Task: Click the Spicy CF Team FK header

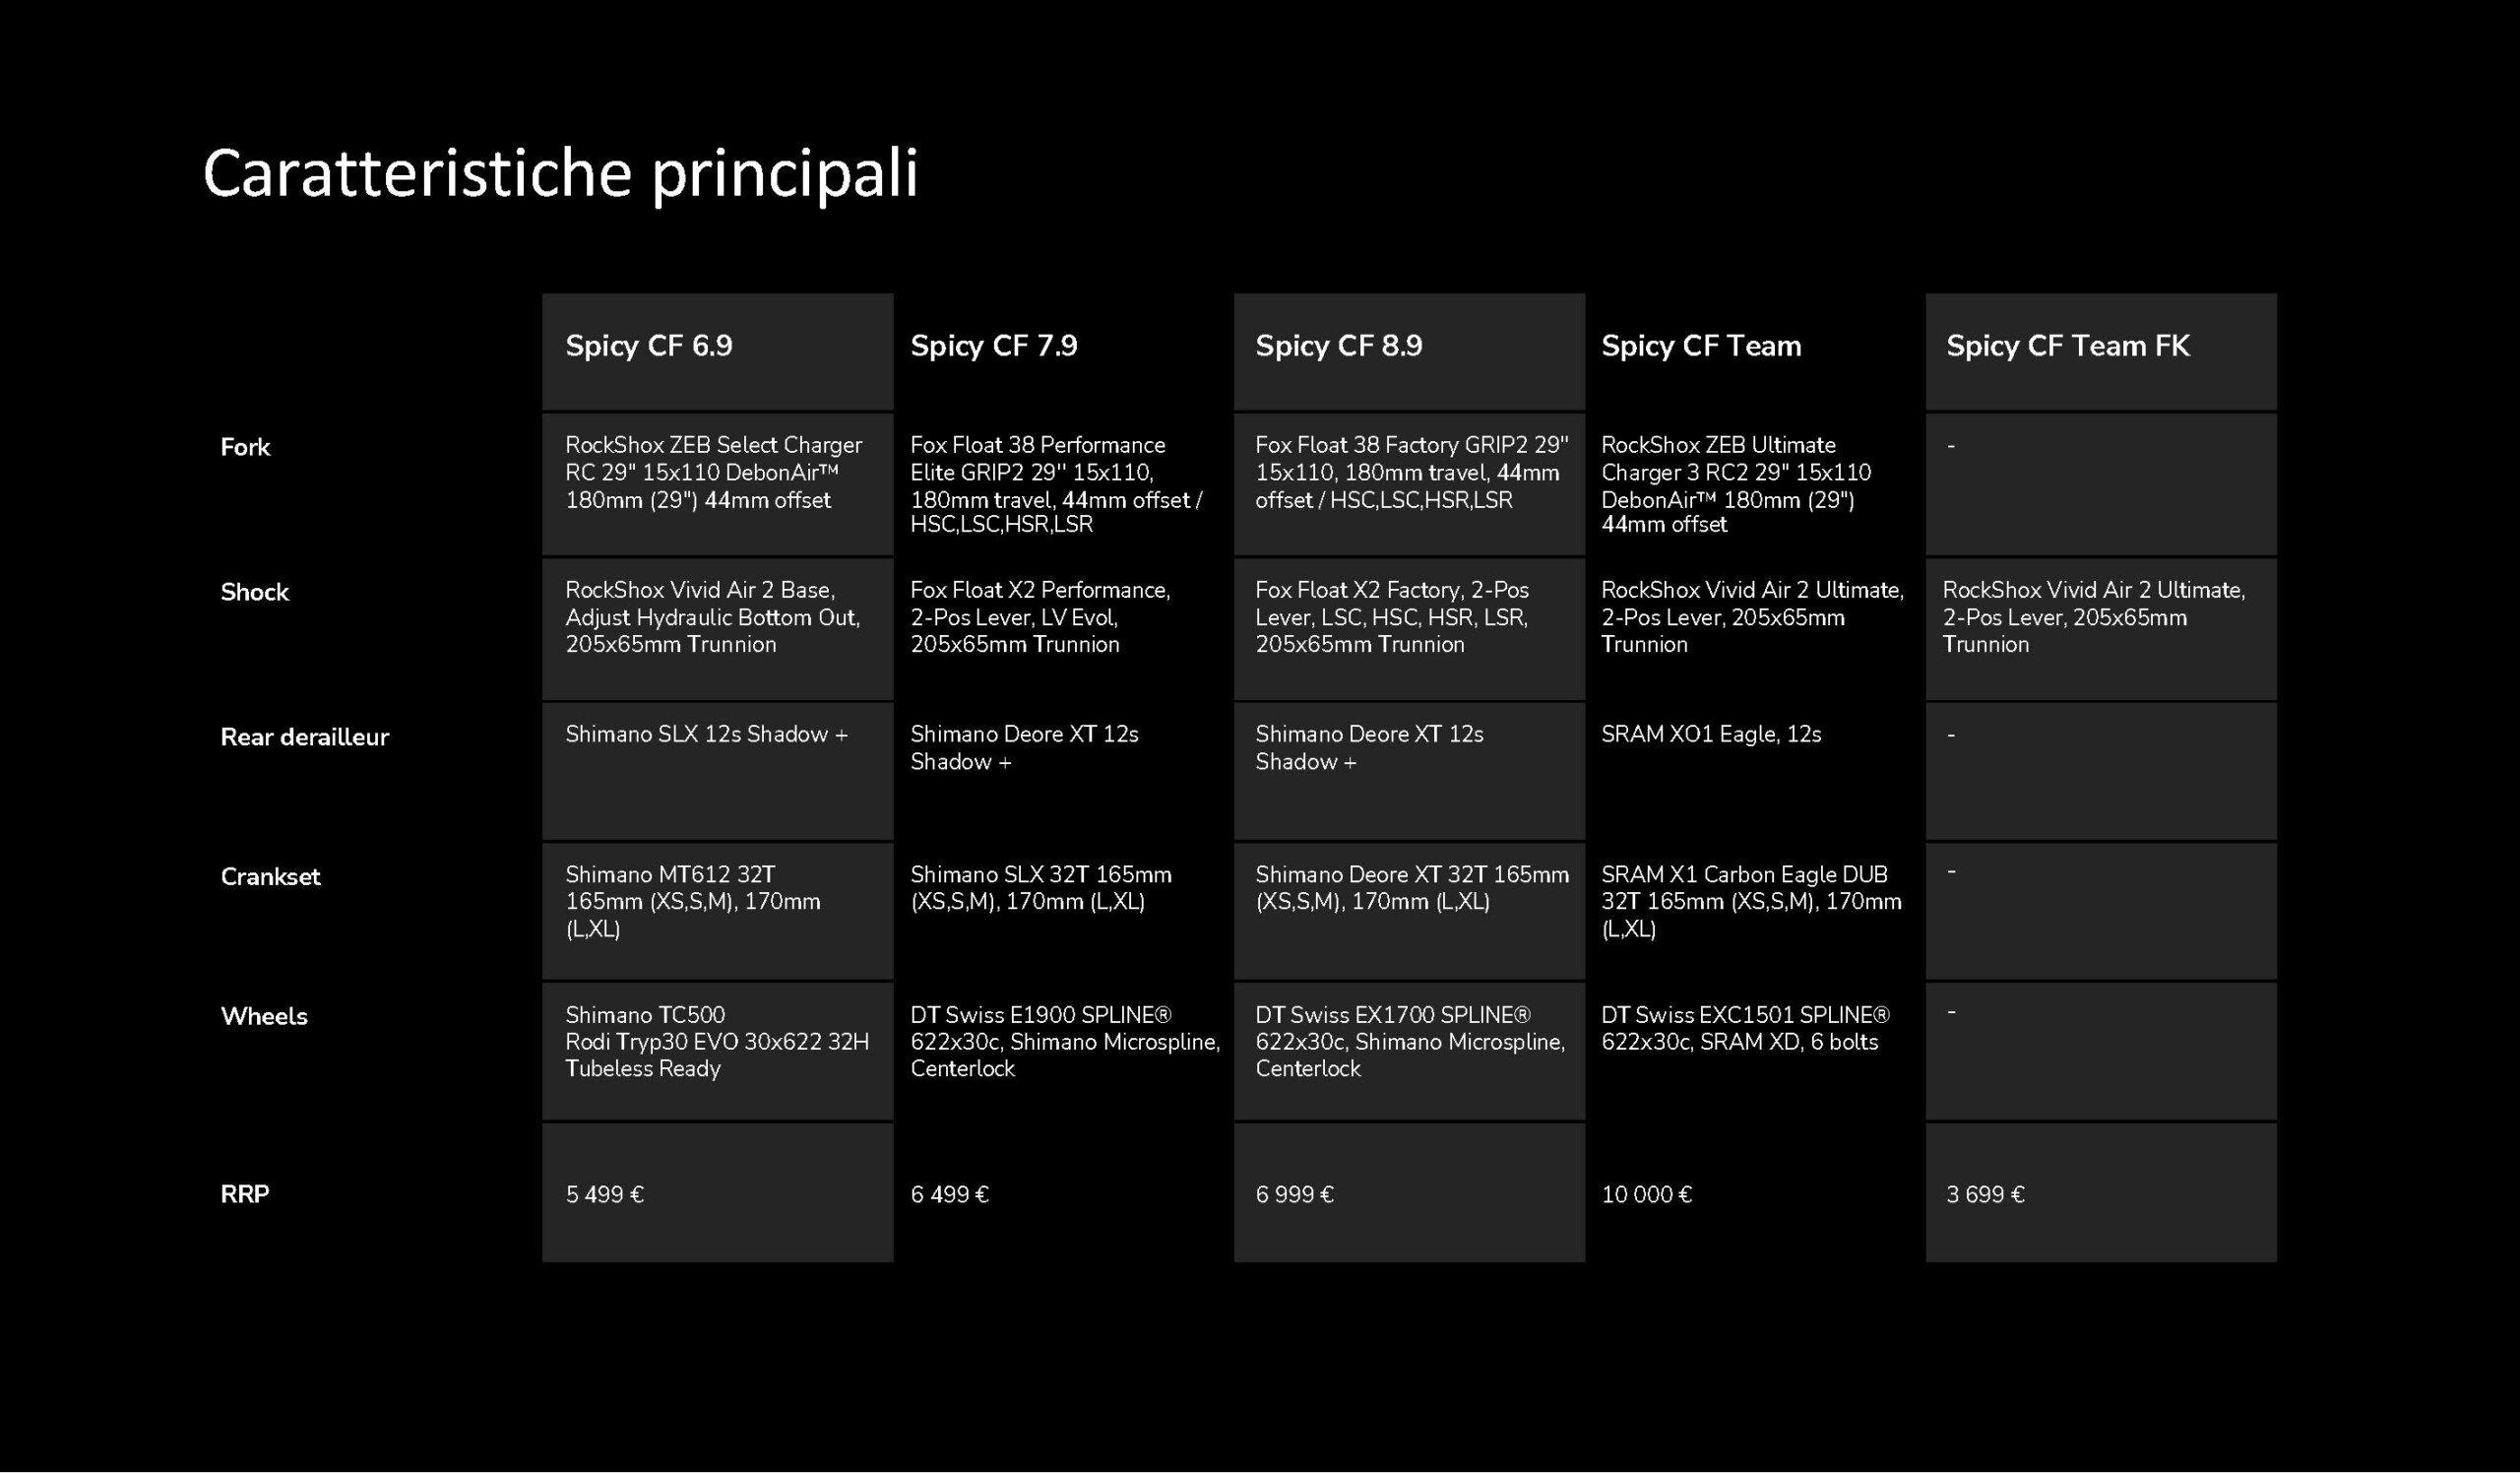Action: click(2067, 346)
